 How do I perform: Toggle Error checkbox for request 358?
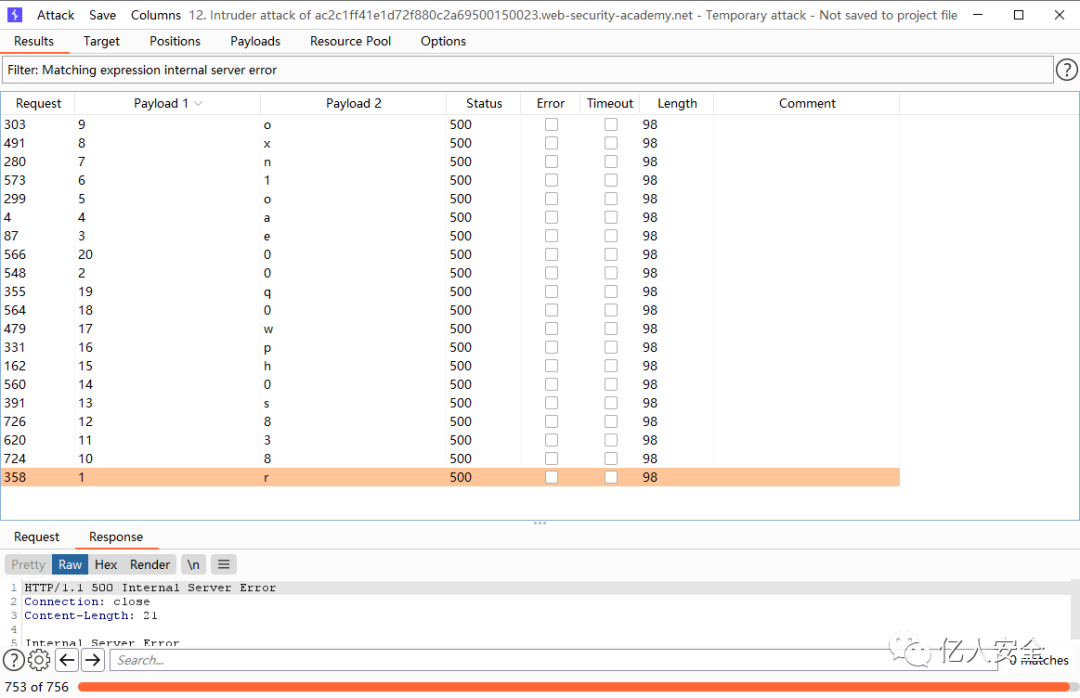(x=551, y=478)
